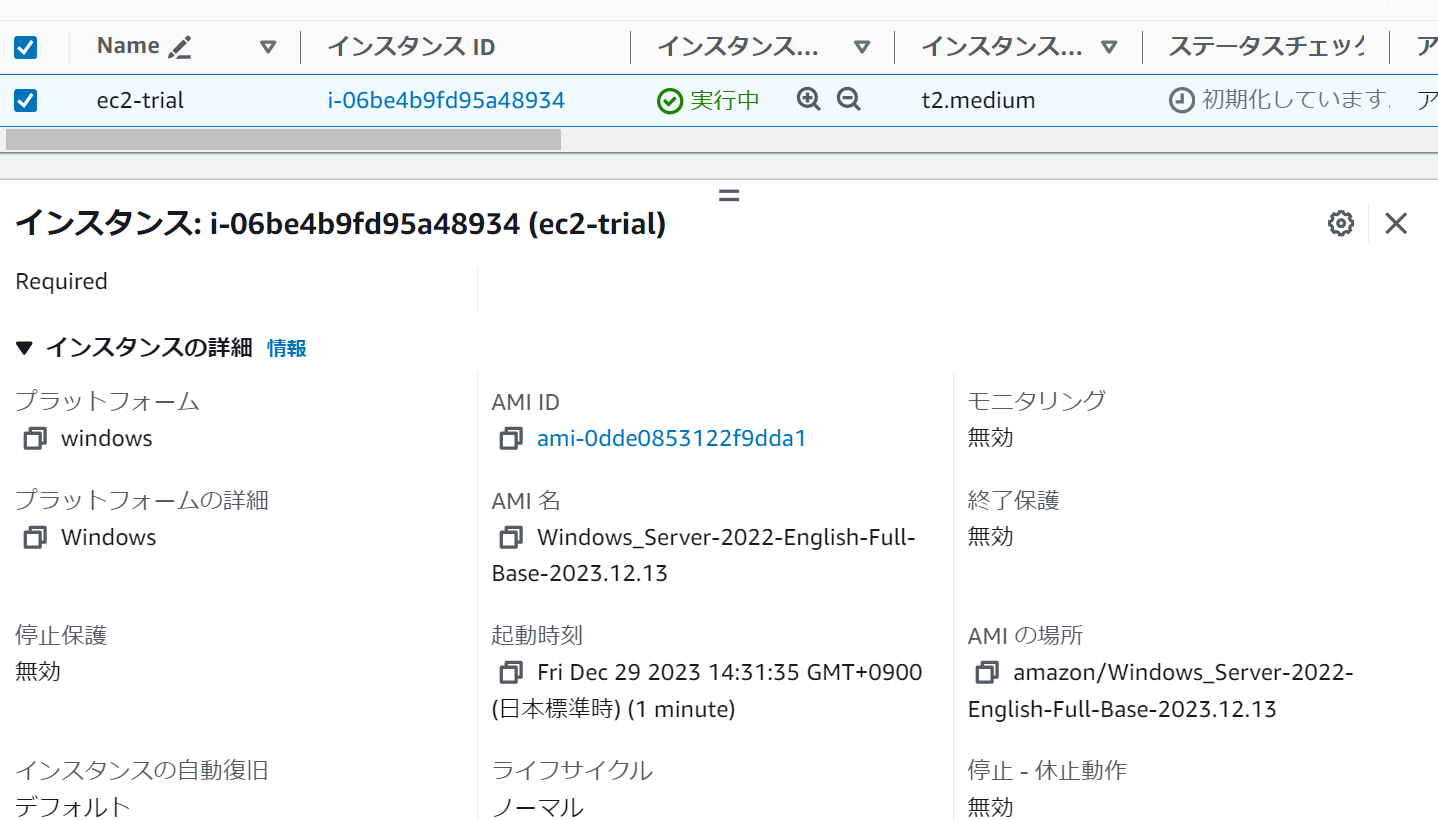Copy the launch time value
The image size is (1438, 820).
(511, 672)
